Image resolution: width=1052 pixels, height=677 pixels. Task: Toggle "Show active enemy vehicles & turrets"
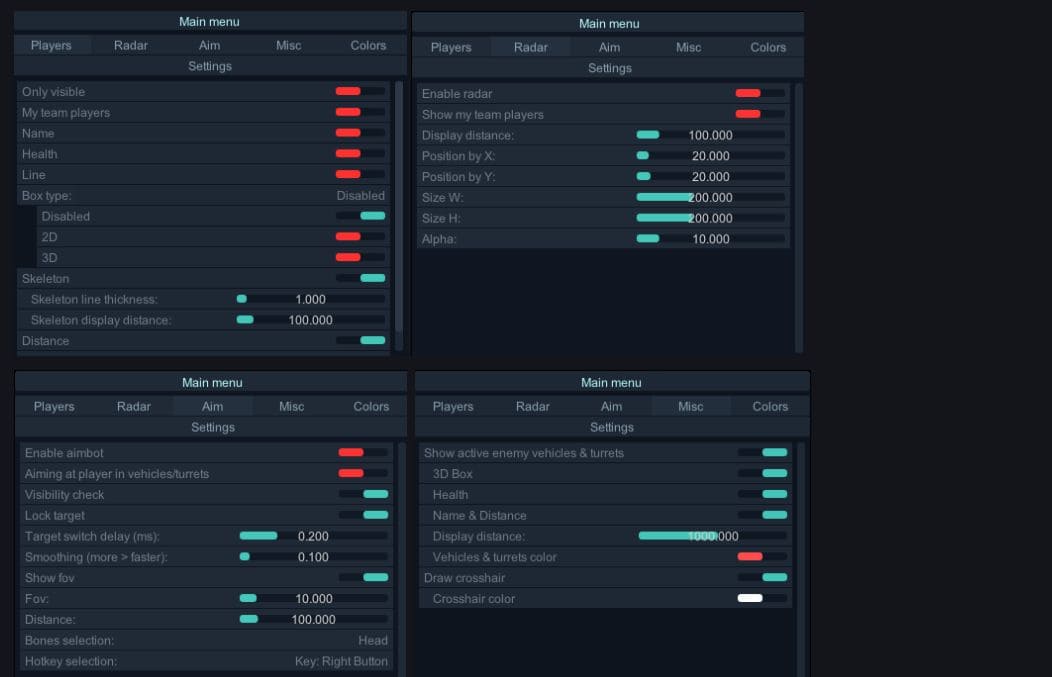coord(762,453)
